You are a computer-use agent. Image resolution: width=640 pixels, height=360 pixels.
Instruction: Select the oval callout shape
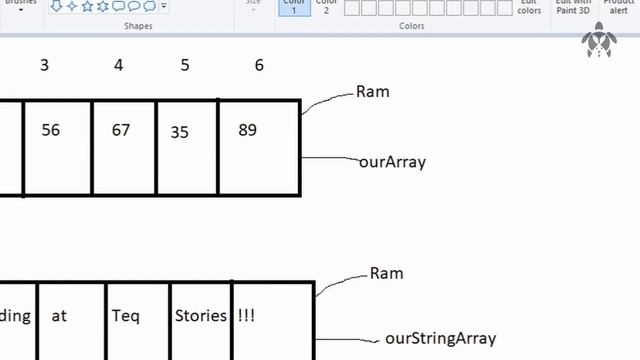[134, 6]
